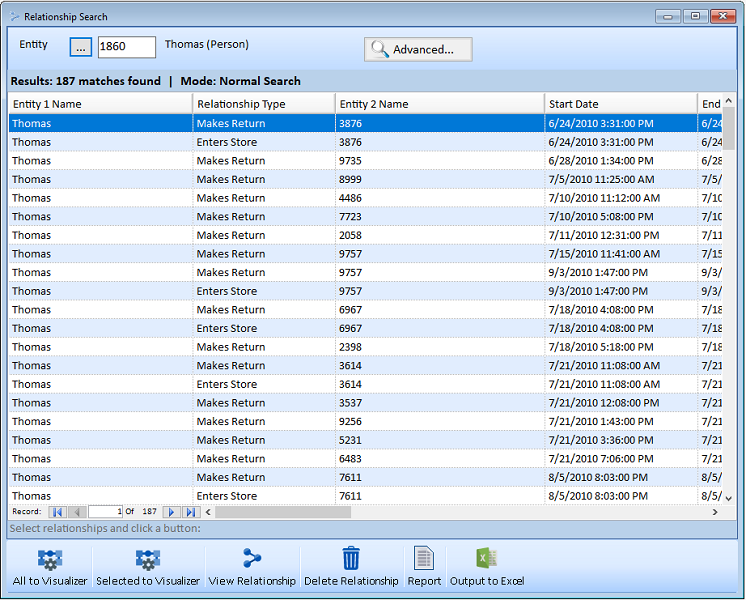Sort by Start Date column header

point(620,104)
